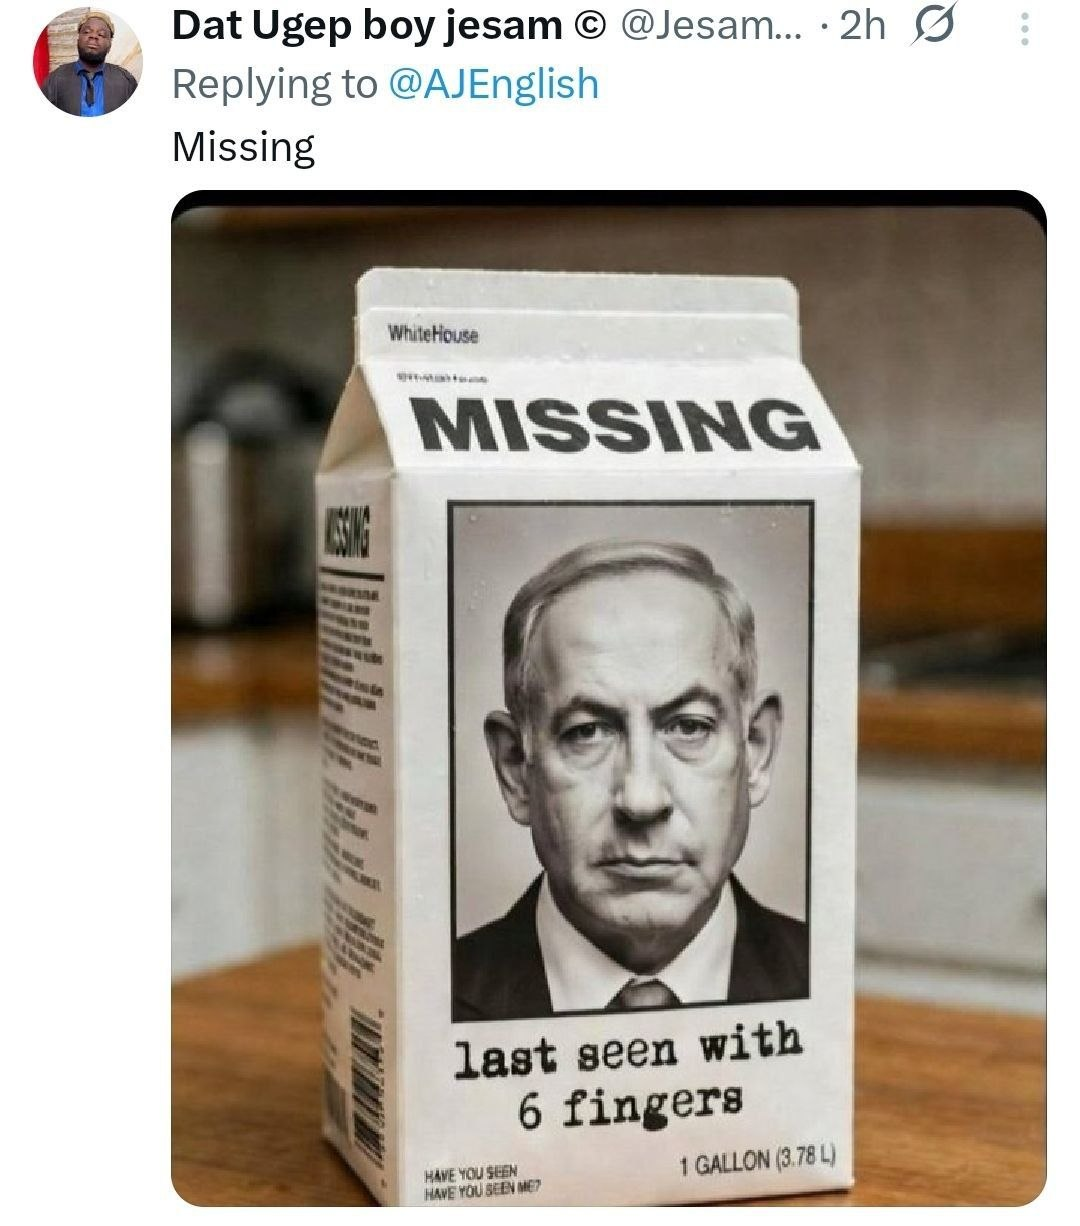Click the 1 GALLON (3.78 L) text
The image size is (1080, 1226).
pos(755,1163)
